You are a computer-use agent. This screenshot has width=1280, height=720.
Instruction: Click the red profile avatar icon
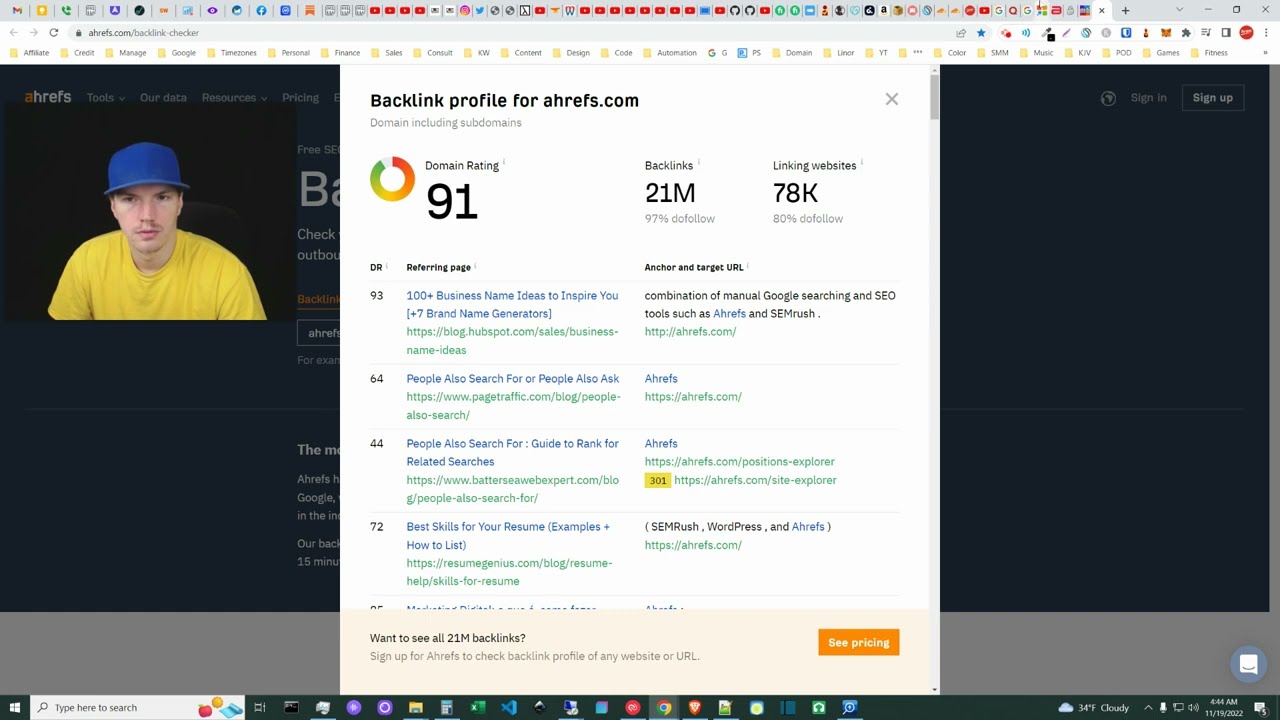[1246, 33]
